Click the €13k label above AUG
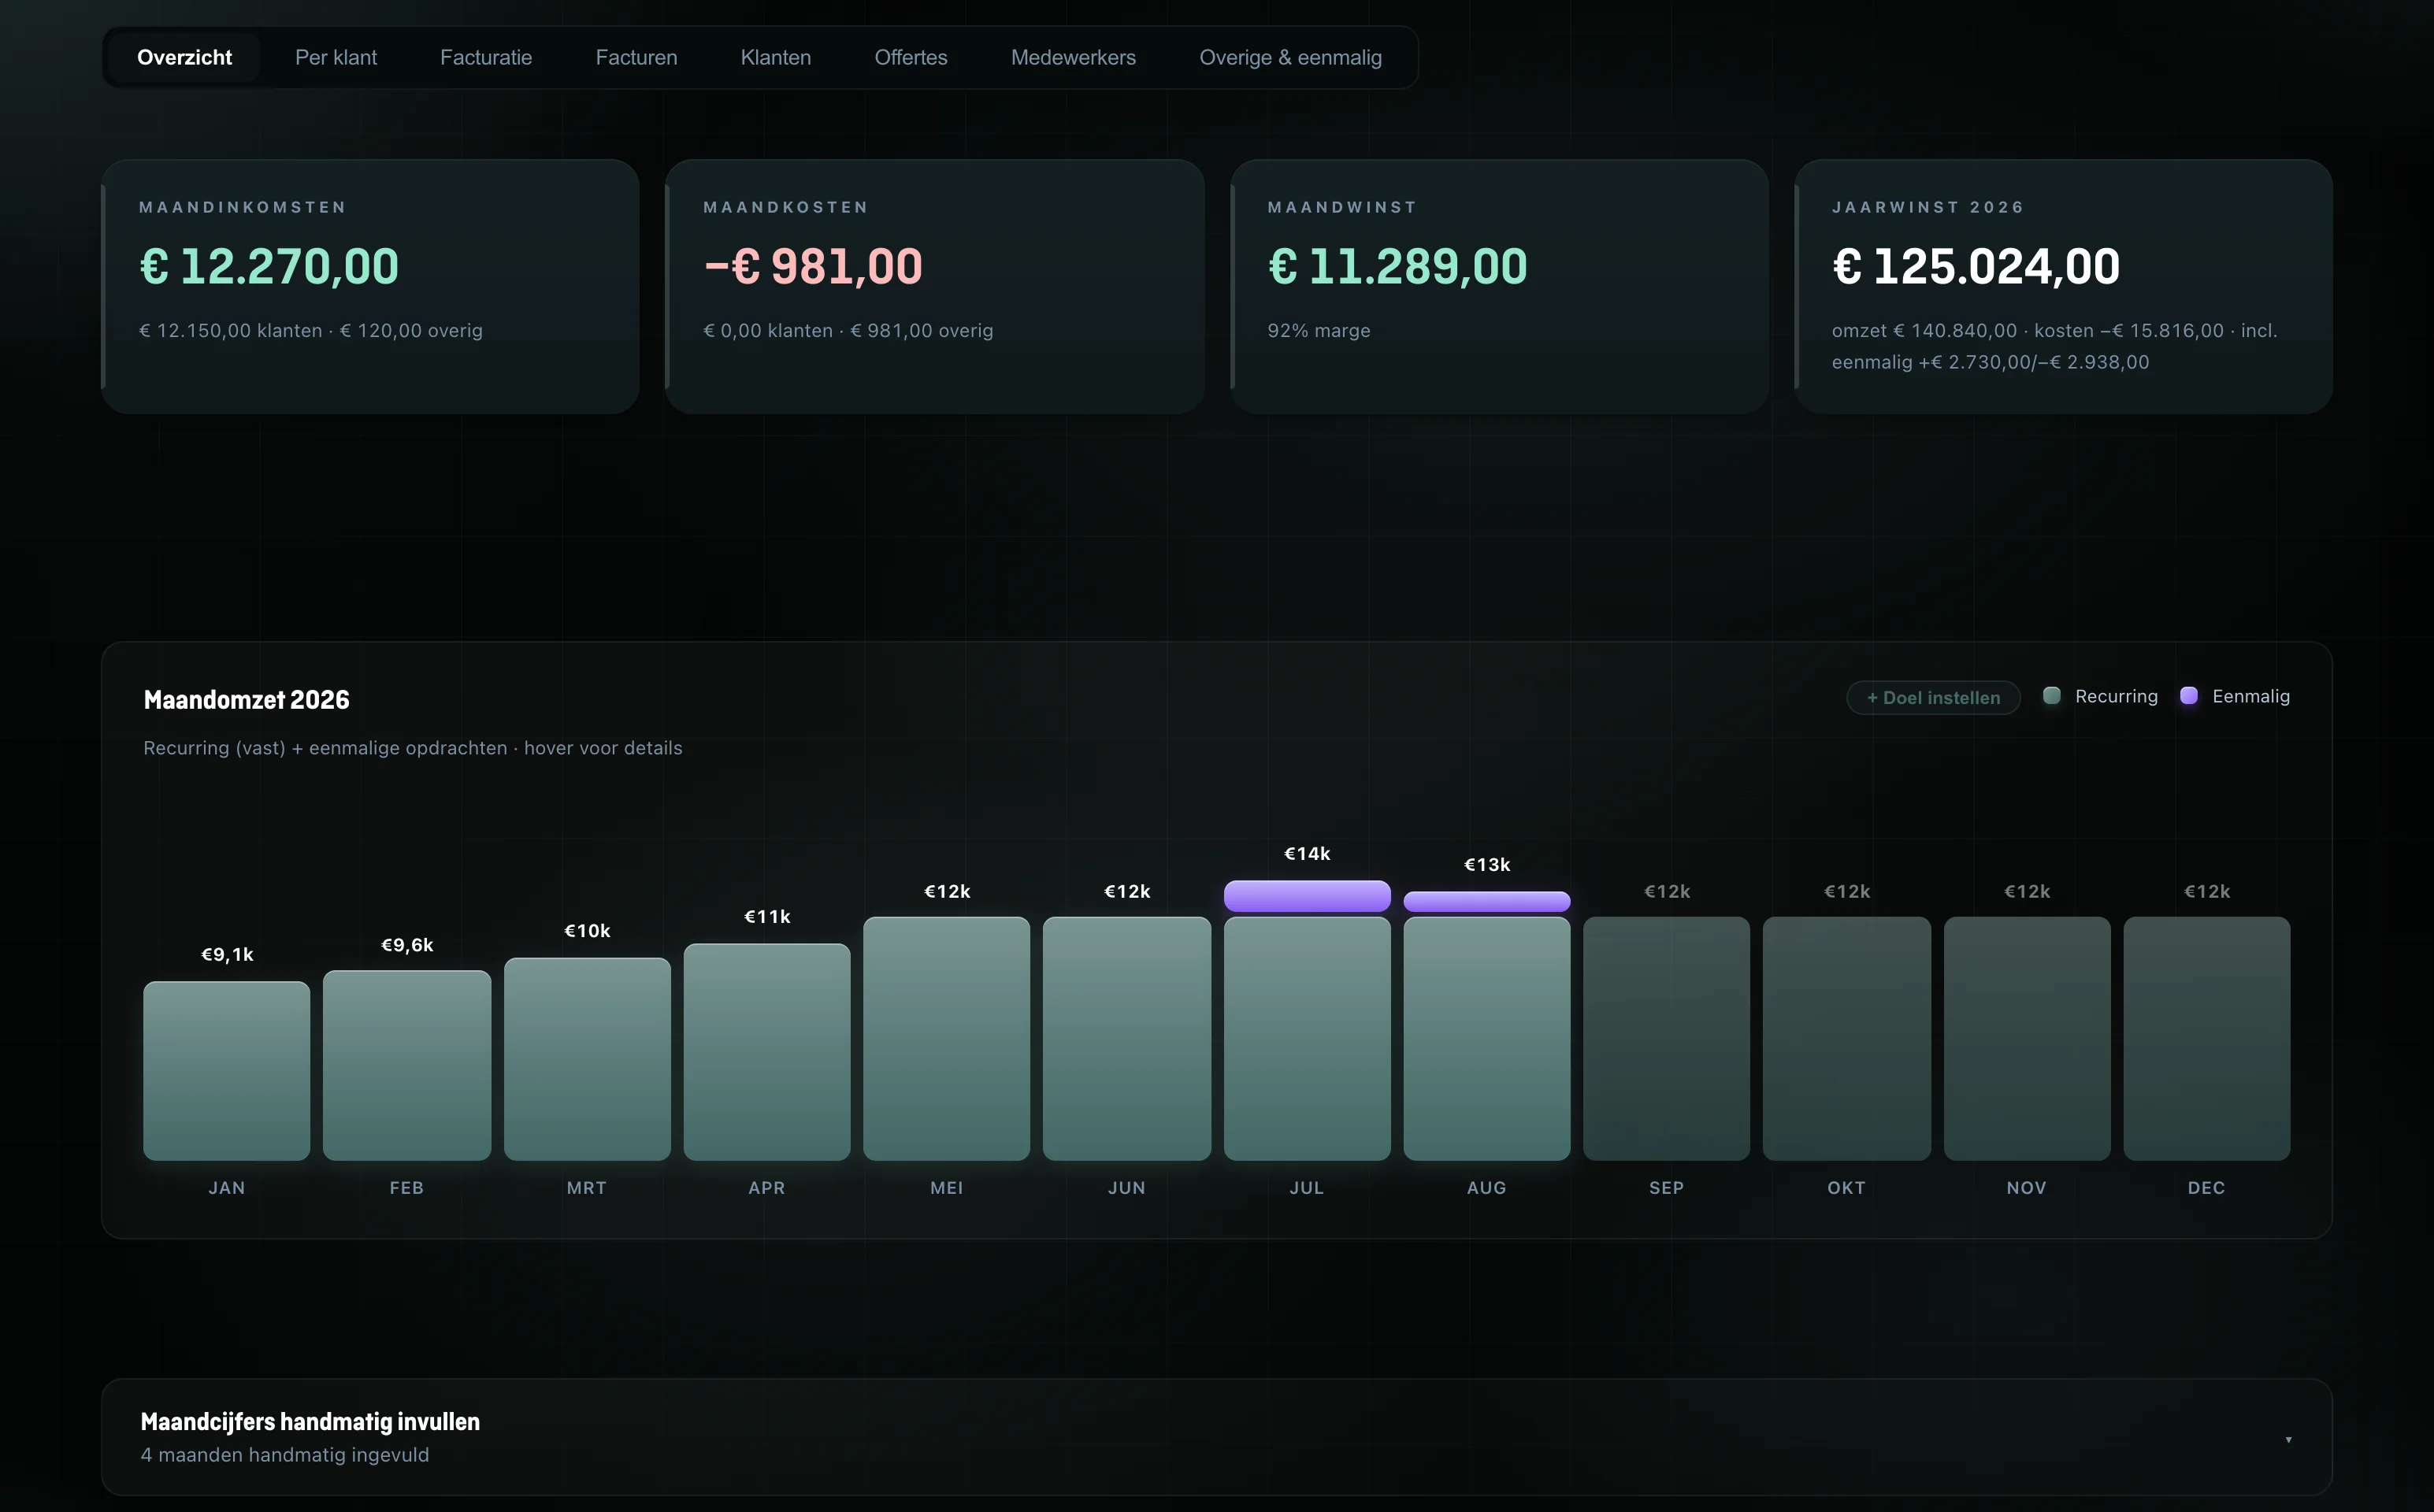This screenshot has height=1512, width=2434. 1487,864
